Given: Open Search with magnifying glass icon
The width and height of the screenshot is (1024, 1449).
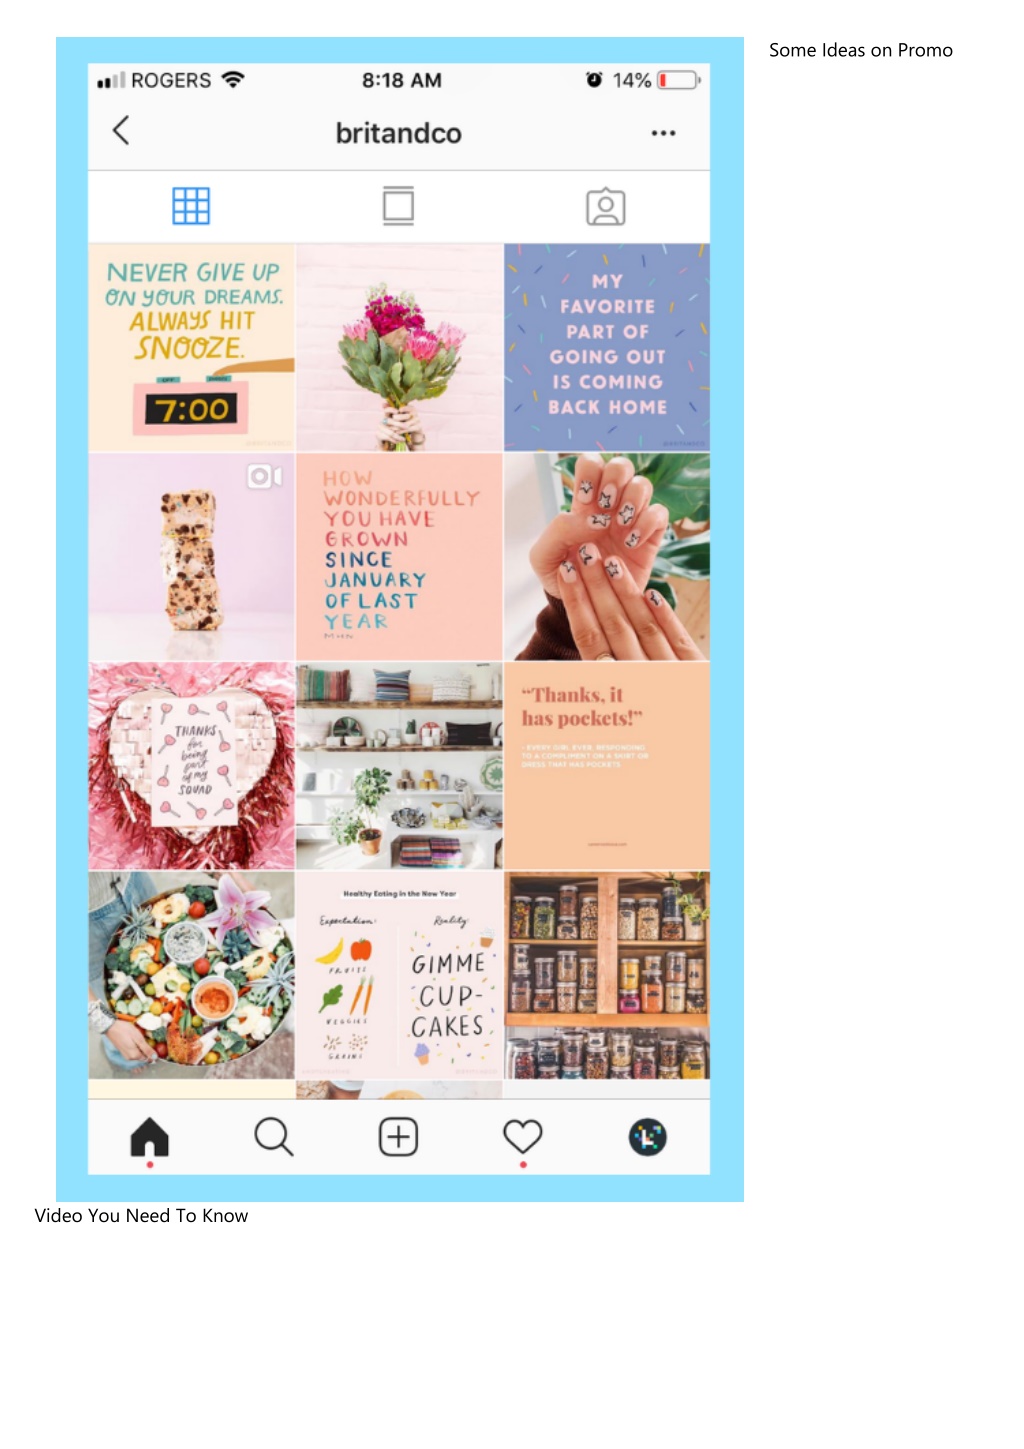Looking at the screenshot, I should click(x=273, y=1137).
